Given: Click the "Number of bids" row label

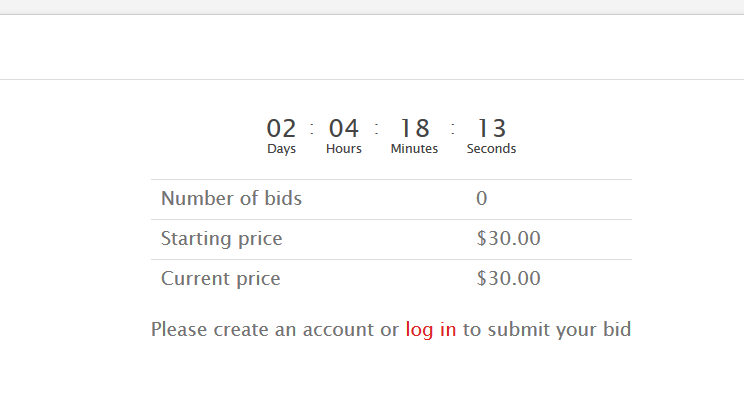Looking at the screenshot, I should [231, 199].
